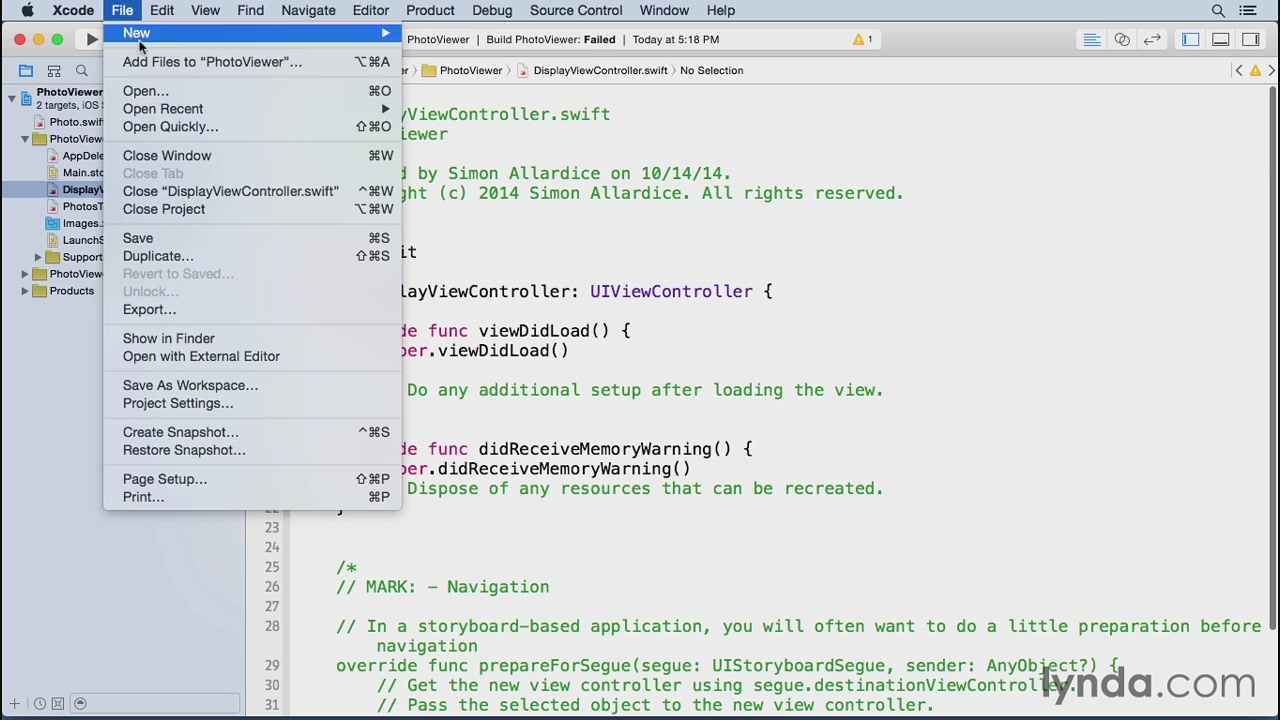Open the Apple menu
1280x720 pixels.
(x=28, y=10)
